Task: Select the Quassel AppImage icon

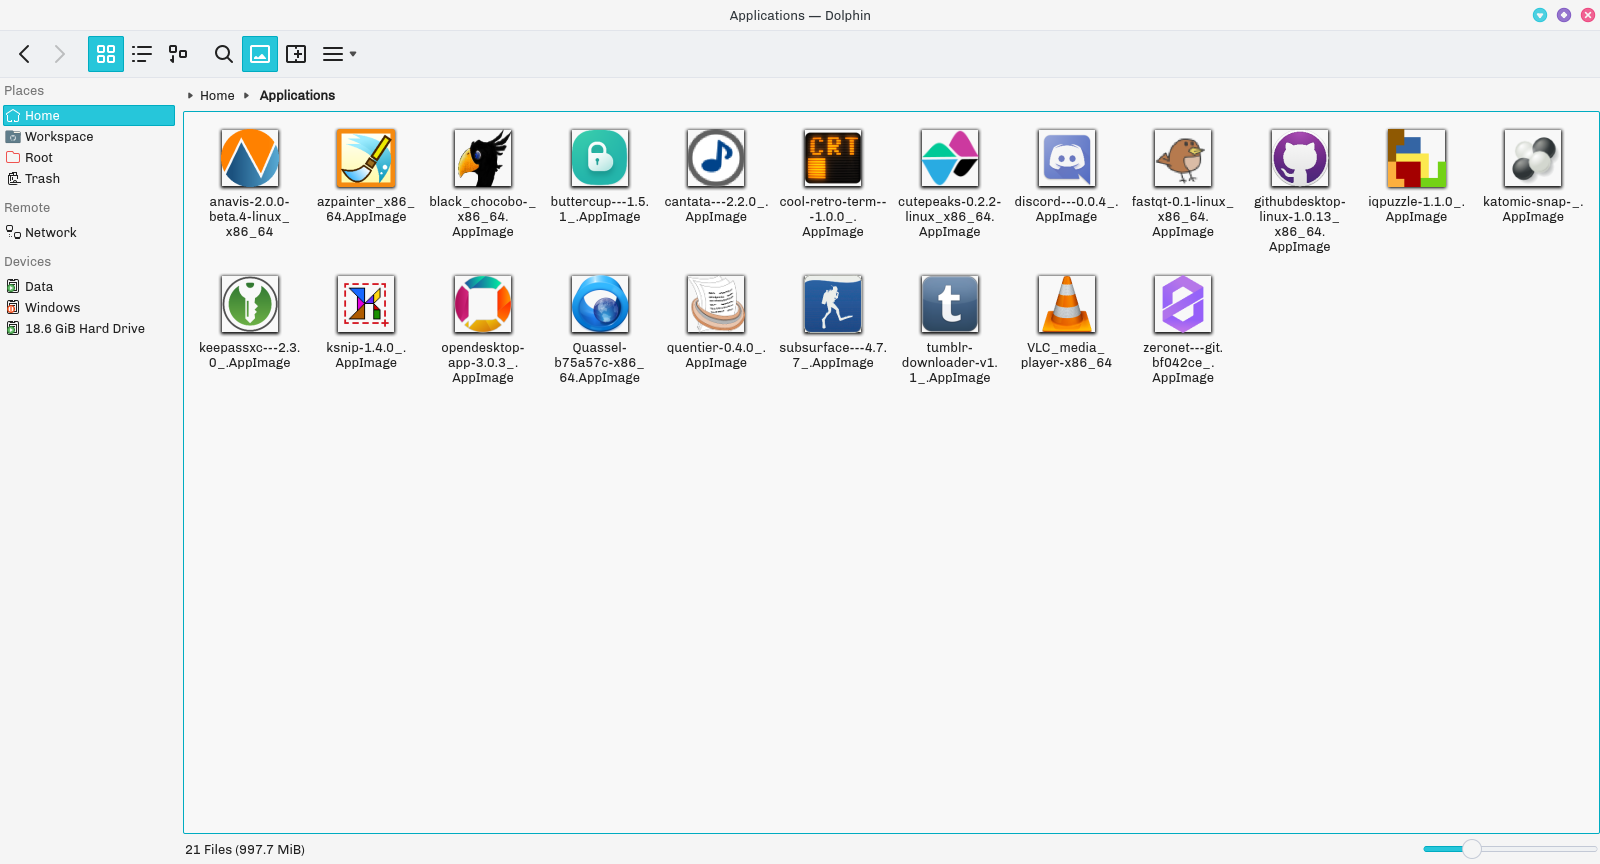Action: [x=600, y=304]
